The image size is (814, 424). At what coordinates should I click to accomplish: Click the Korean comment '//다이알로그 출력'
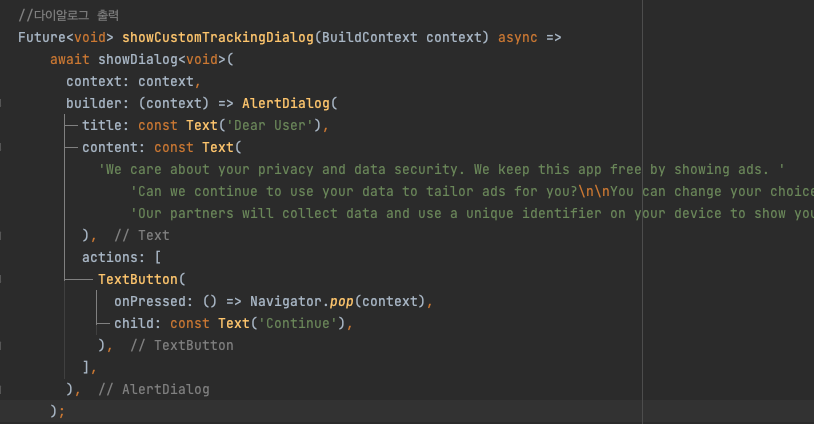point(69,15)
